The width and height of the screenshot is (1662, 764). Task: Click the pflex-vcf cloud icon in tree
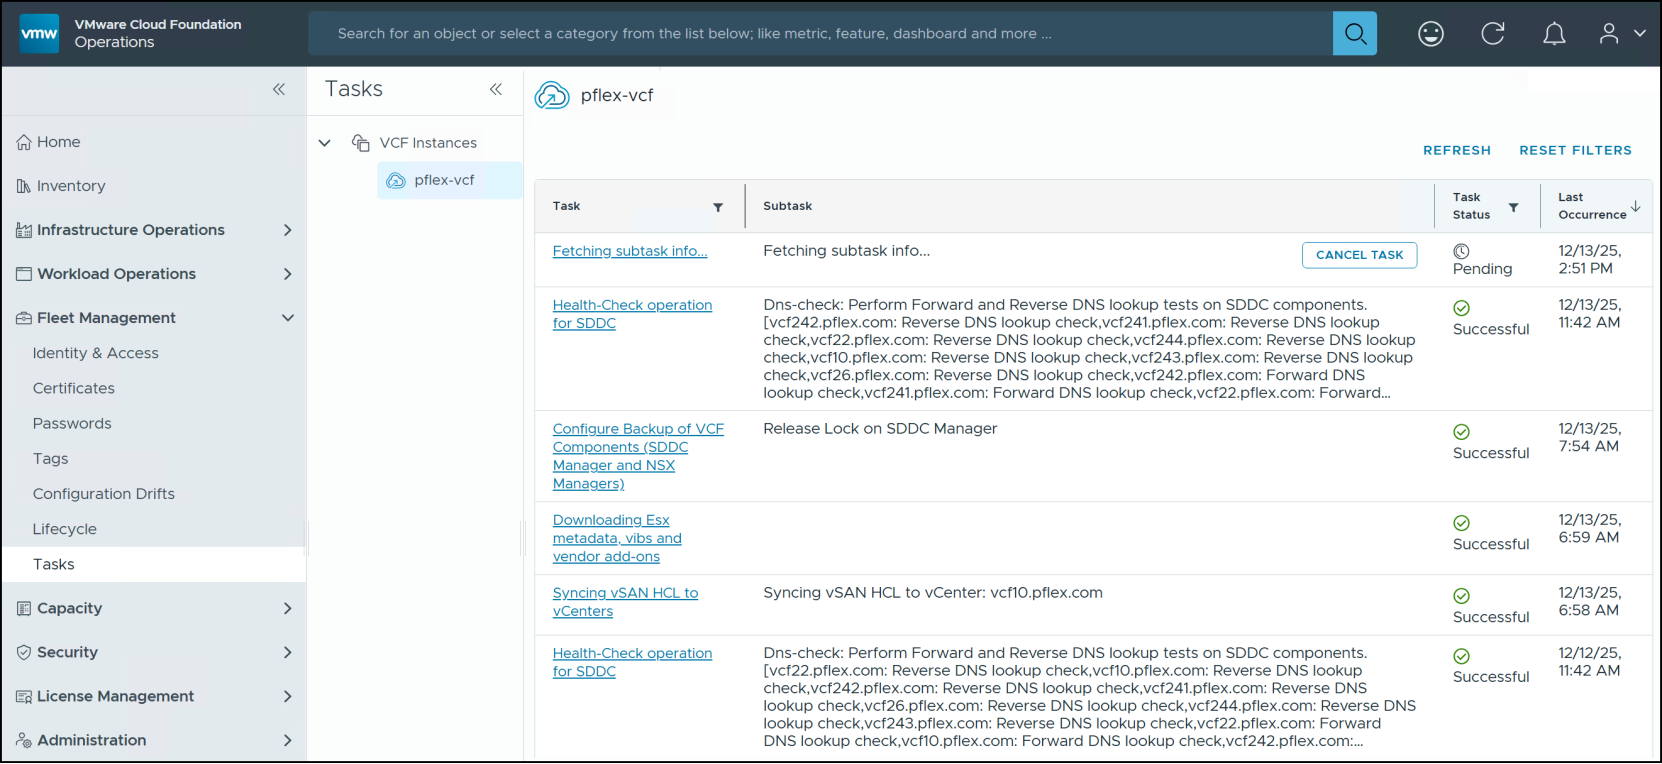click(x=396, y=180)
